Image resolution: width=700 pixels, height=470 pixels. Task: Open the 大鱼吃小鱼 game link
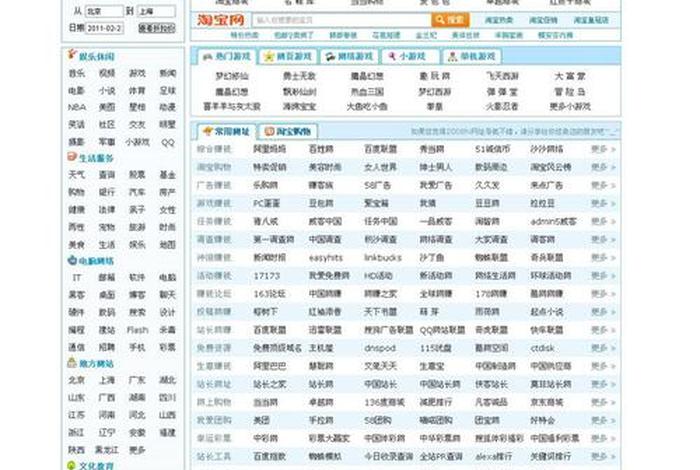pyautogui.click(x=367, y=107)
